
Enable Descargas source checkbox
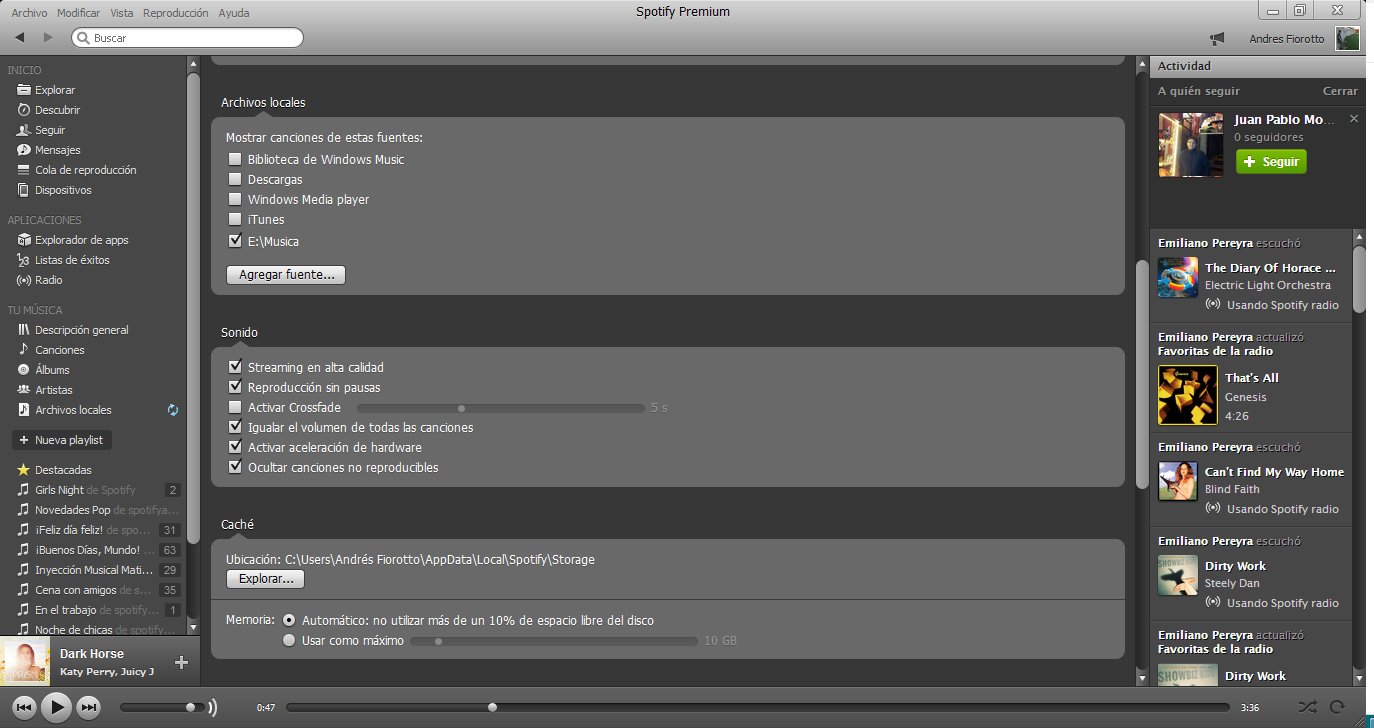pyautogui.click(x=235, y=180)
